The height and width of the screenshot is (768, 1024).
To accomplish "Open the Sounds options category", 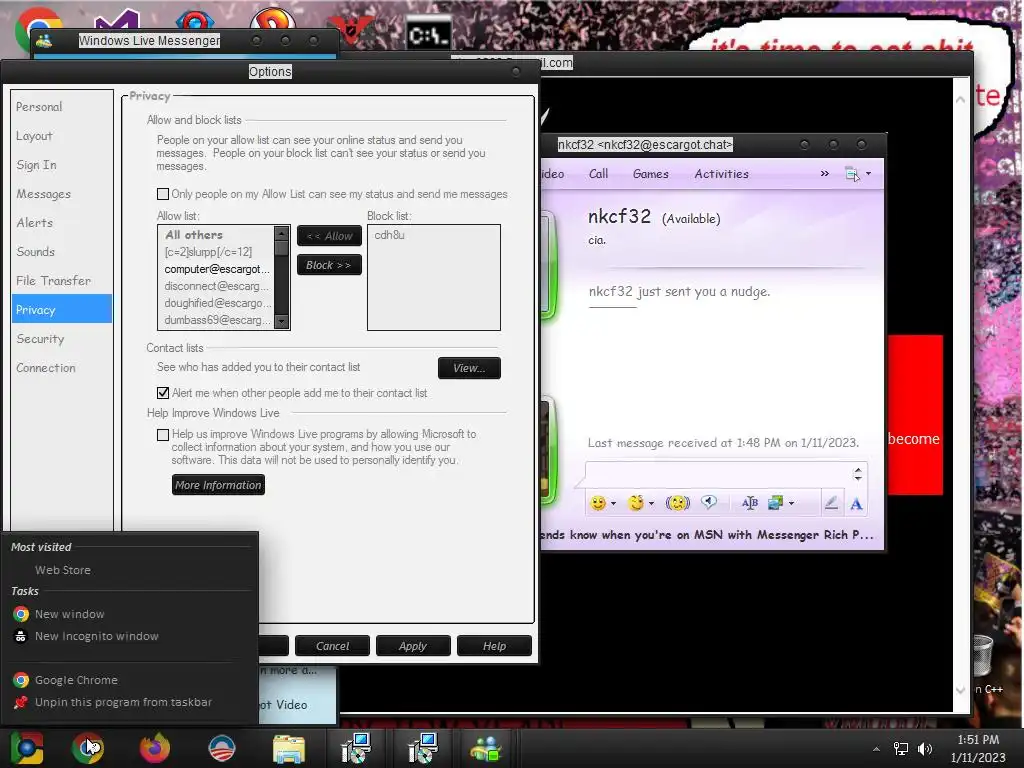I will (61, 251).
